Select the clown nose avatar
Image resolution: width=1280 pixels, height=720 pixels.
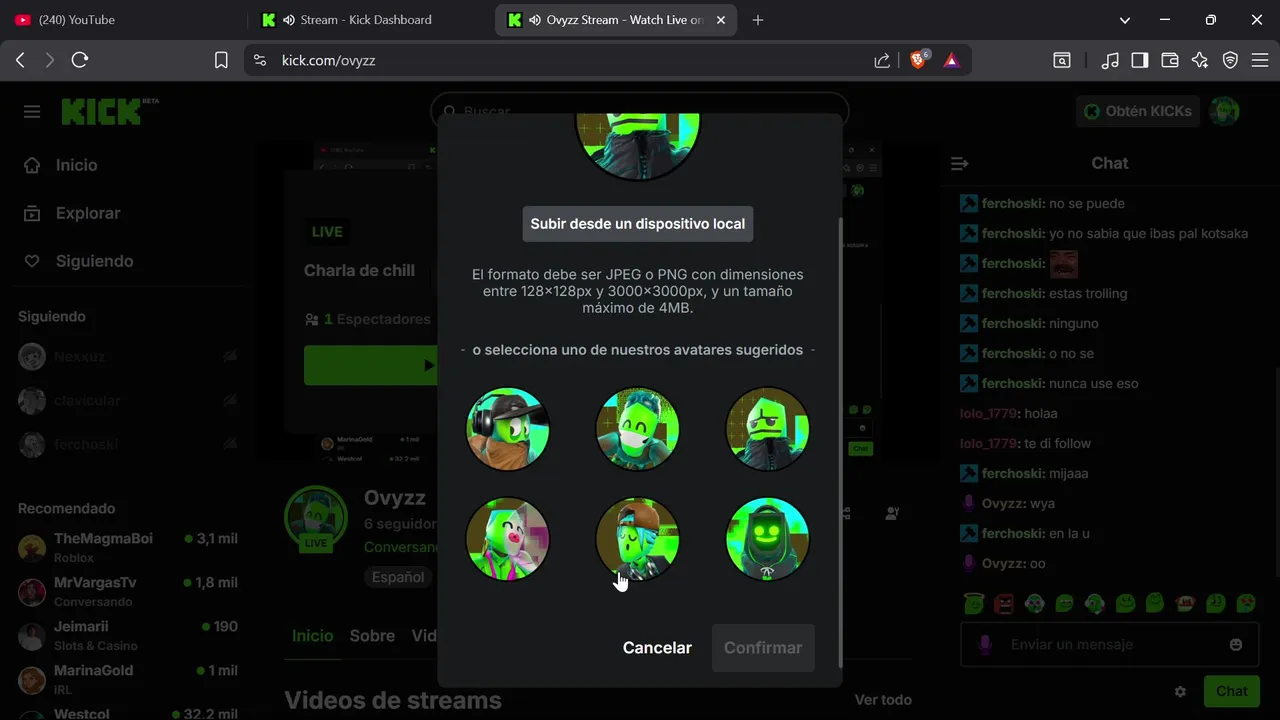click(508, 539)
